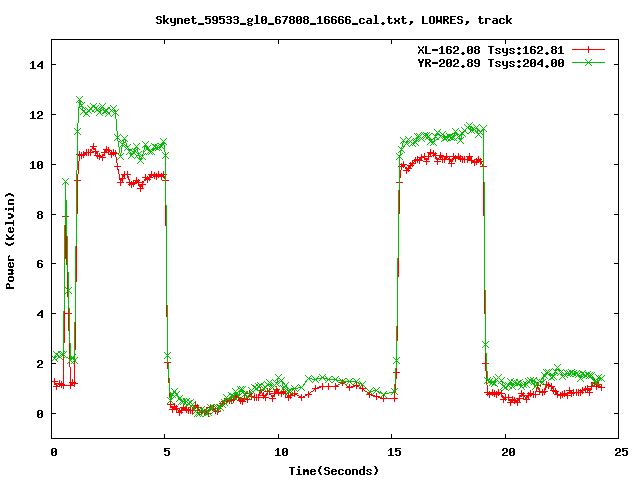Click the x-axis tick label 25
640x480 pixels.
click(621, 452)
